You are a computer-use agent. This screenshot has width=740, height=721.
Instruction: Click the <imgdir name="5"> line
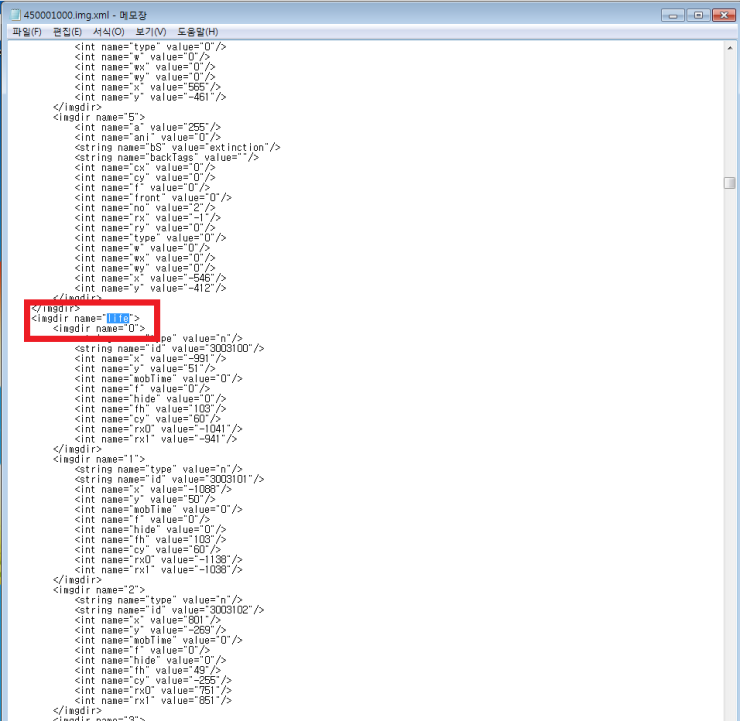pos(99,117)
